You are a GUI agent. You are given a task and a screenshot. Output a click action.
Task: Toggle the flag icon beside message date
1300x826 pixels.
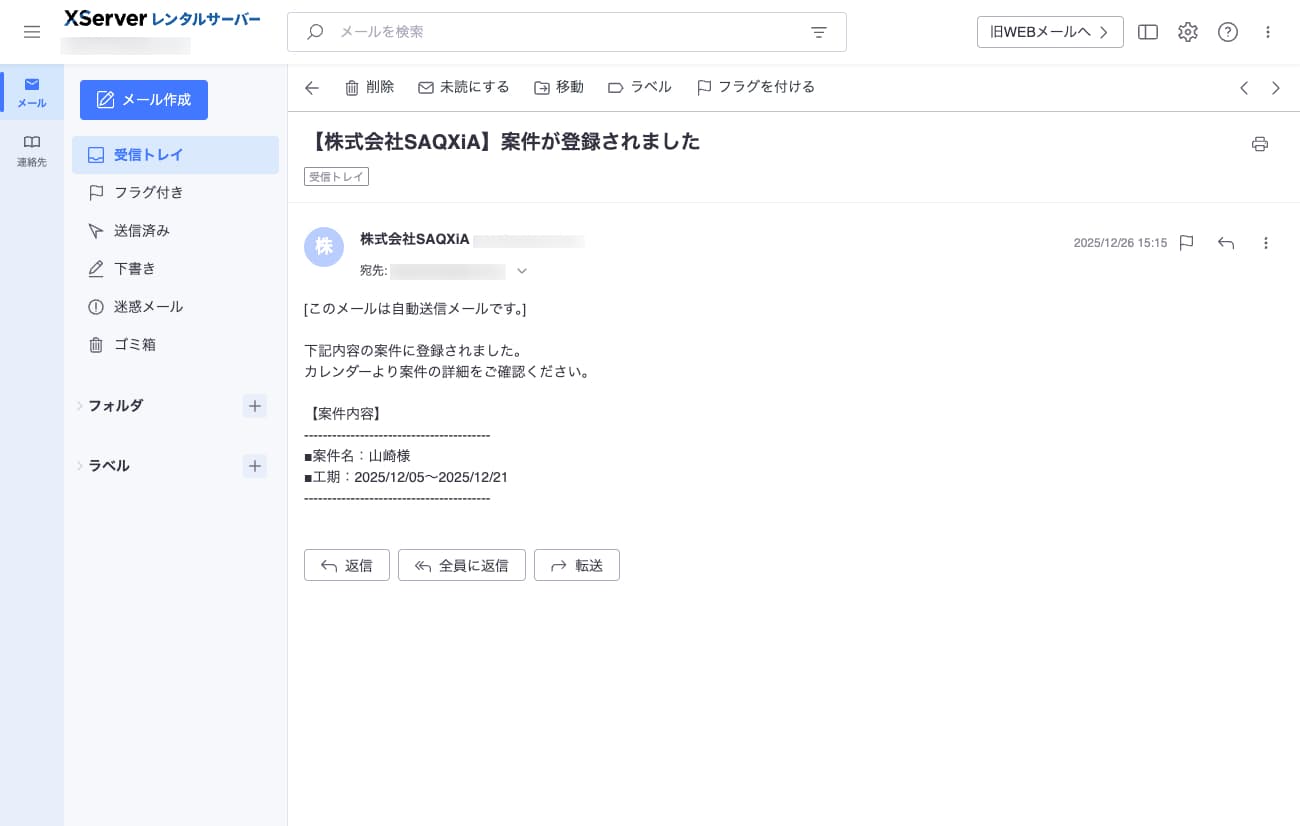[x=1186, y=243]
